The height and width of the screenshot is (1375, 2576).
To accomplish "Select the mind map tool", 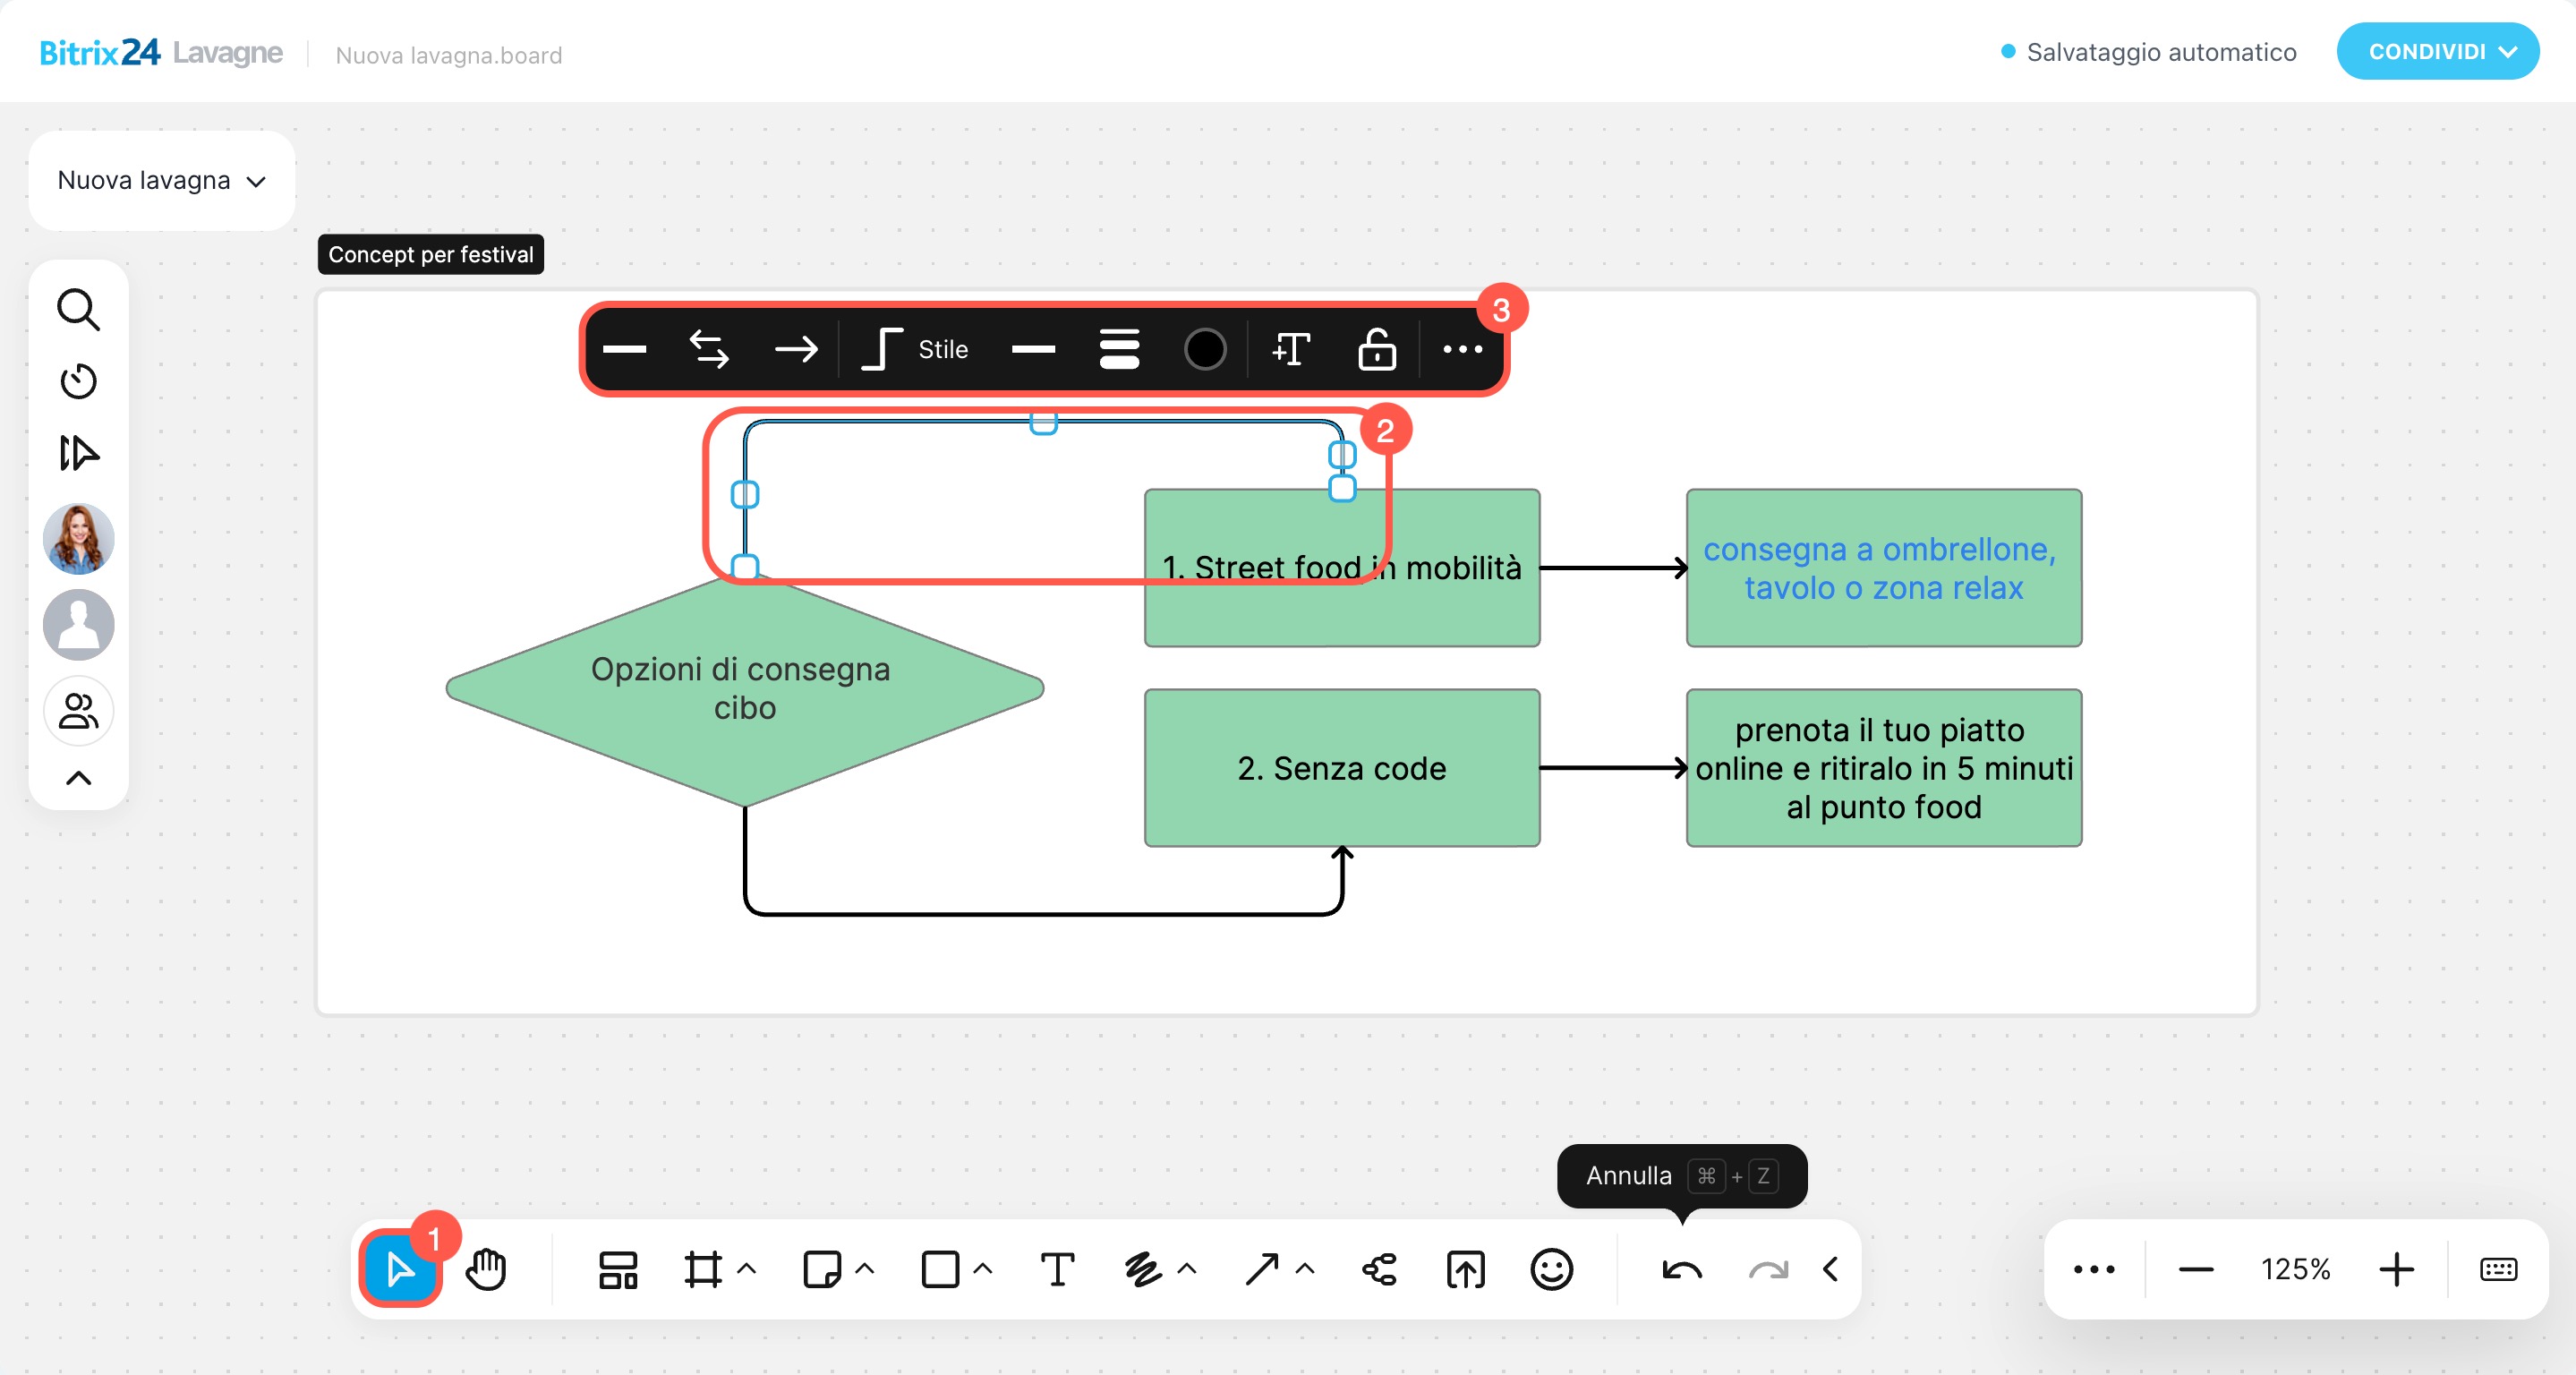I will point(1380,1269).
